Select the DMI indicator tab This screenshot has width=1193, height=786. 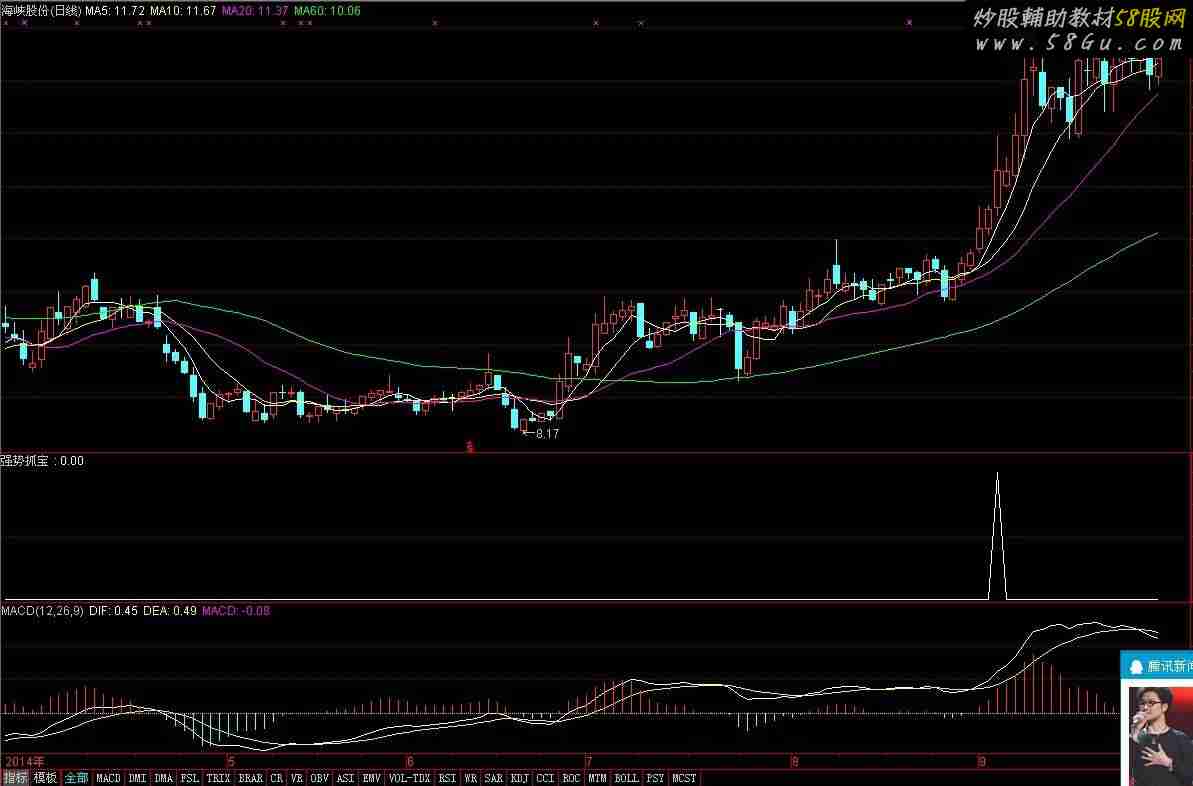click(x=137, y=778)
